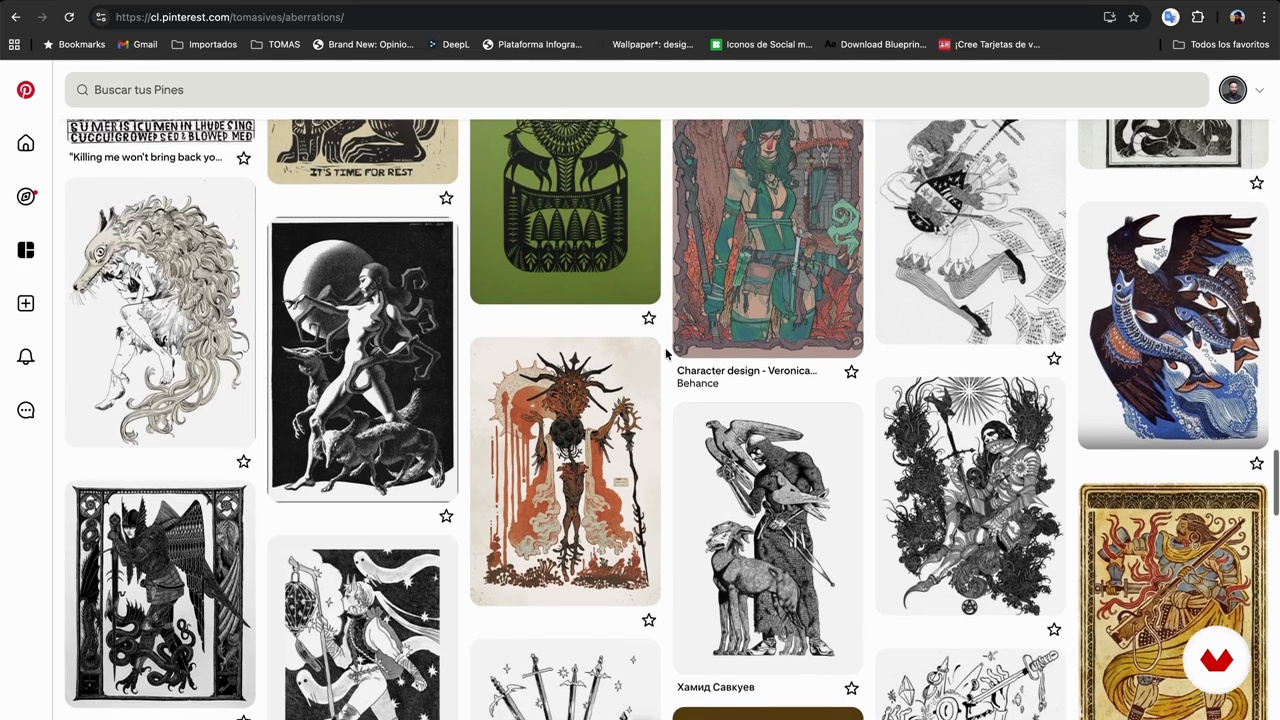Open the Bookmarks item in bookmarks bar

point(73,44)
